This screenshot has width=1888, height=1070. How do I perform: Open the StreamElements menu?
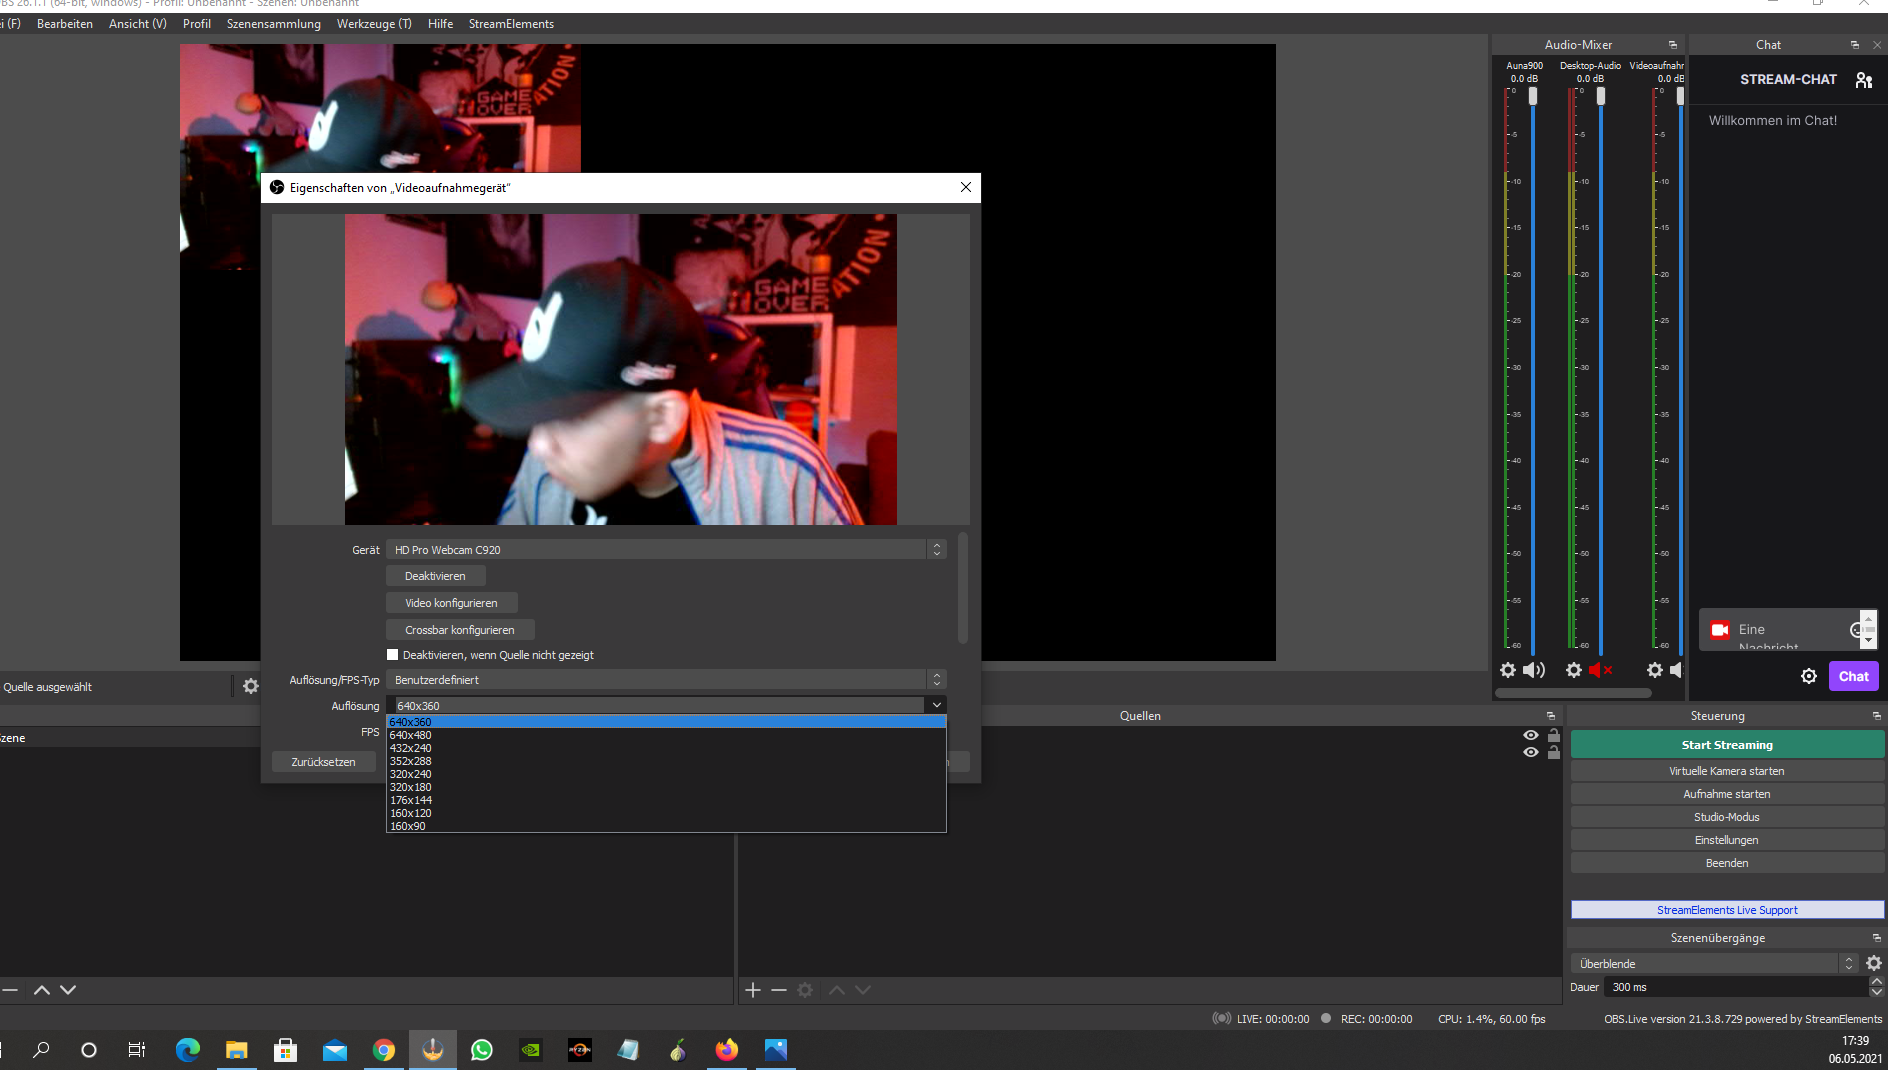[x=510, y=24]
